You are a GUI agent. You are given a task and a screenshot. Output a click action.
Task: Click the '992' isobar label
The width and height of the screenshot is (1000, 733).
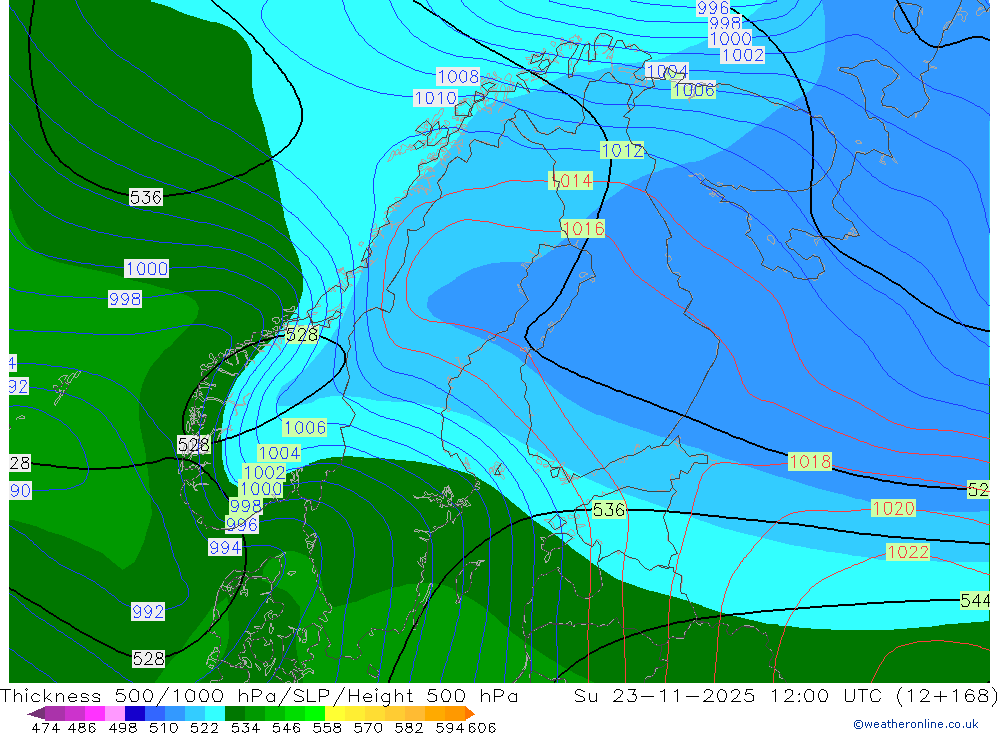pos(148,612)
